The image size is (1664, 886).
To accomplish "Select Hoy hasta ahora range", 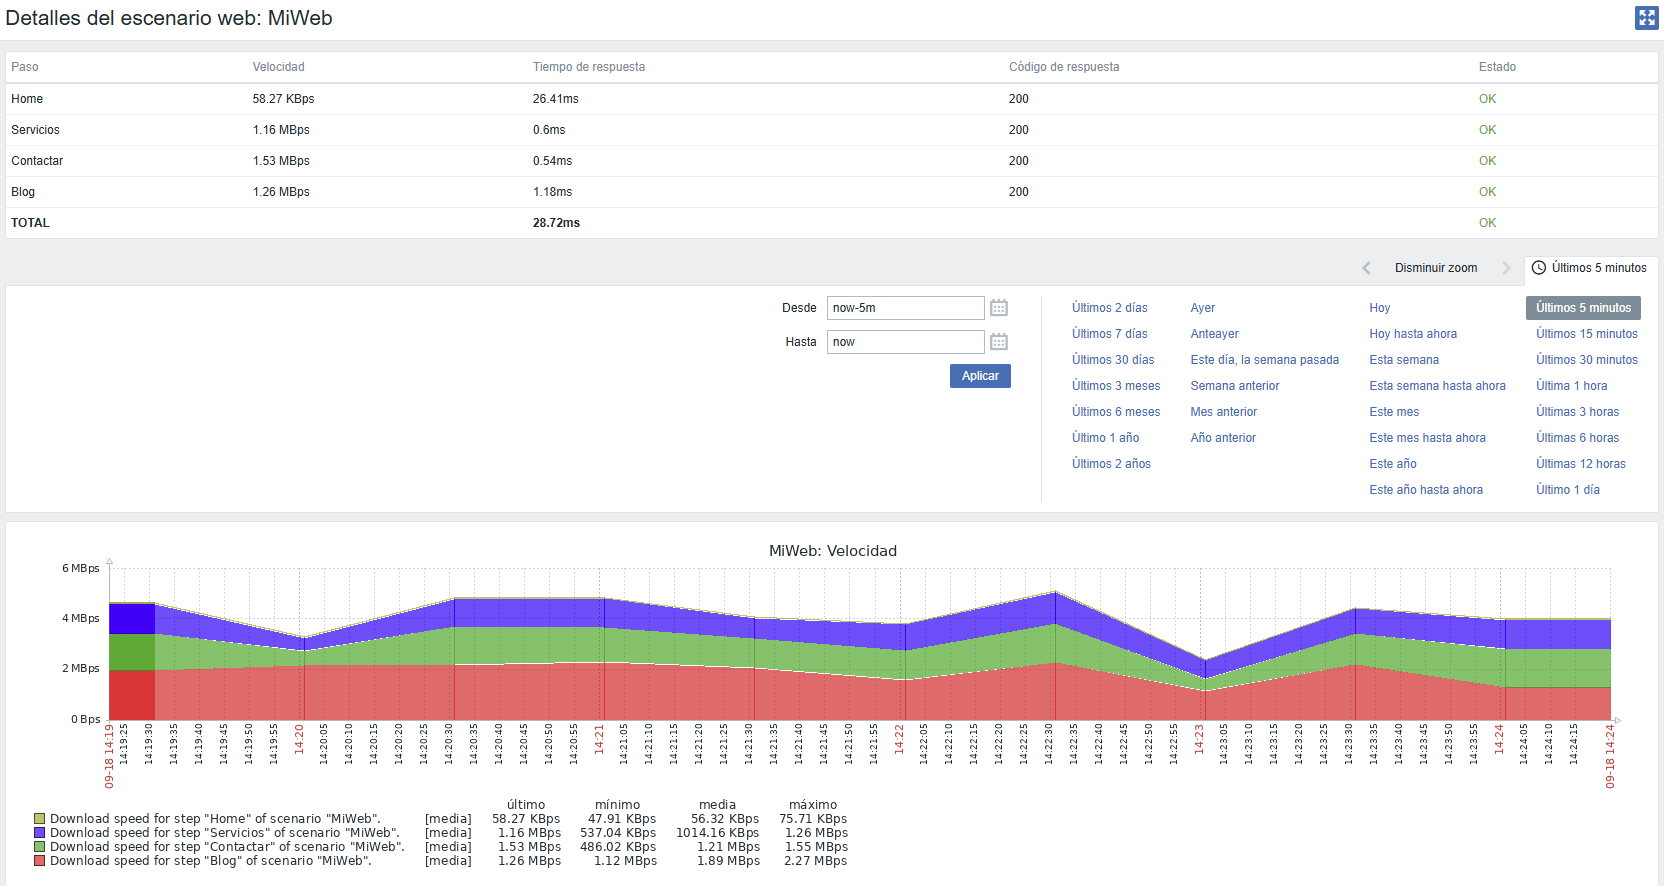I will 1412,334.
